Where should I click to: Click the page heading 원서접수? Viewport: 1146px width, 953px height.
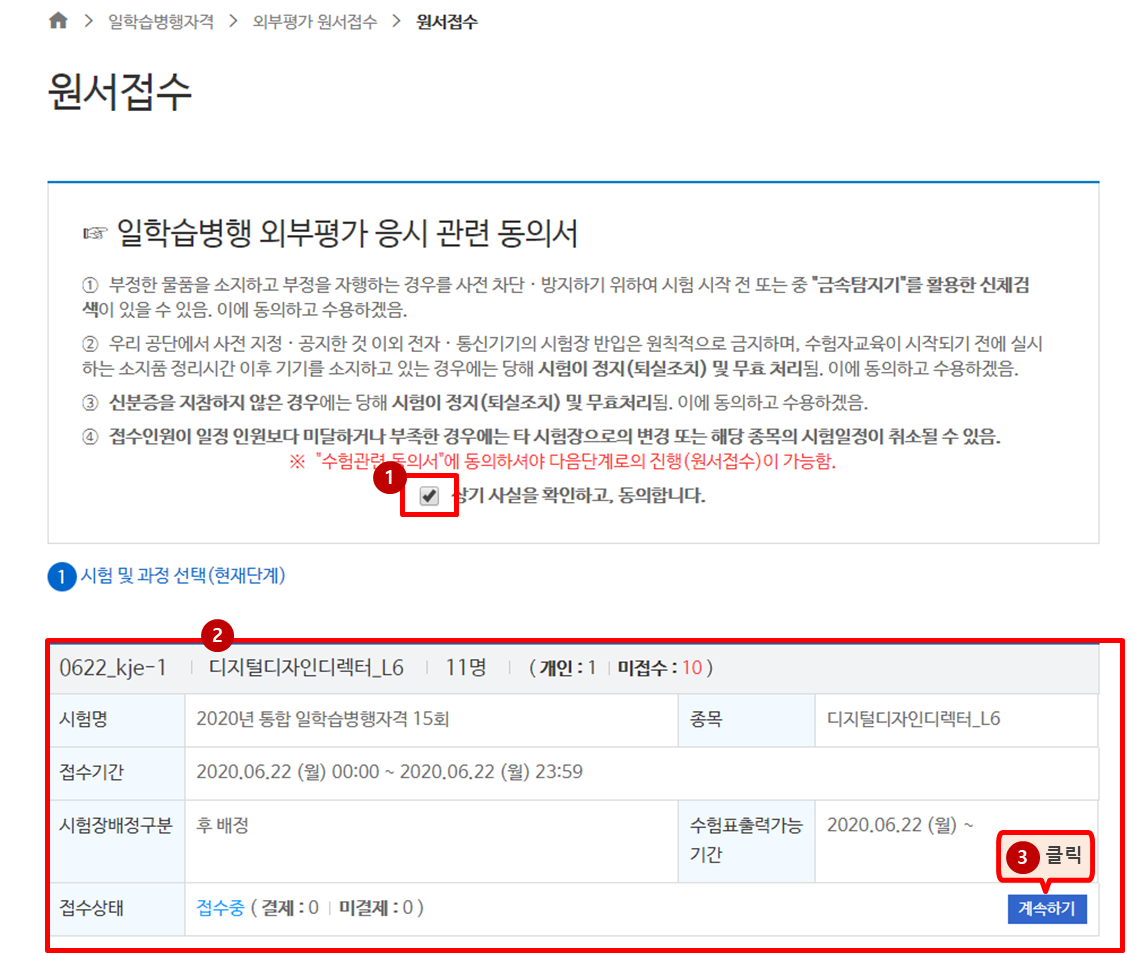click(120, 92)
